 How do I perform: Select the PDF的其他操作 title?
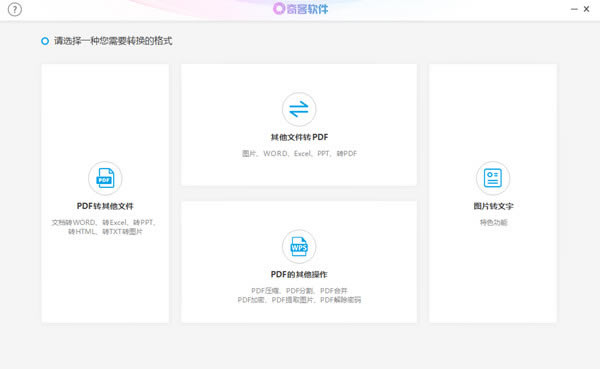click(299, 274)
